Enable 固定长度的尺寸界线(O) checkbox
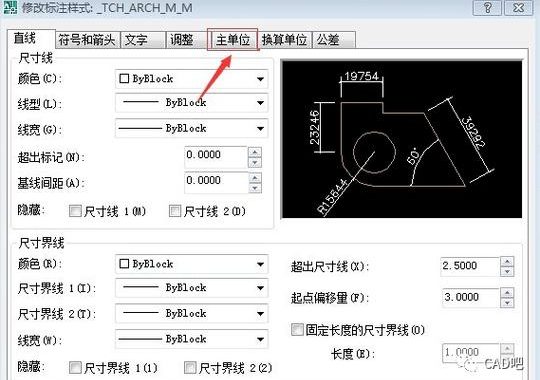This screenshot has width=540, height=380. tap(297, 329)
